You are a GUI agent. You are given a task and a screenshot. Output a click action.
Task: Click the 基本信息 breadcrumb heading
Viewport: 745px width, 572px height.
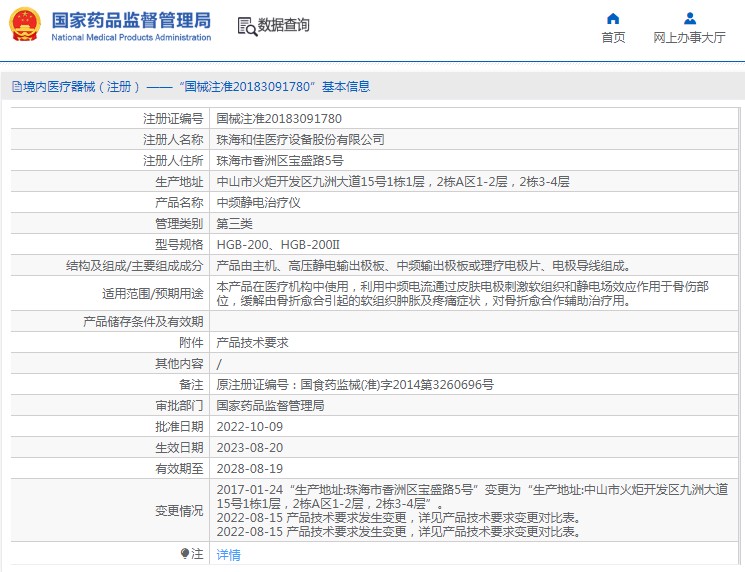[346, 86]
